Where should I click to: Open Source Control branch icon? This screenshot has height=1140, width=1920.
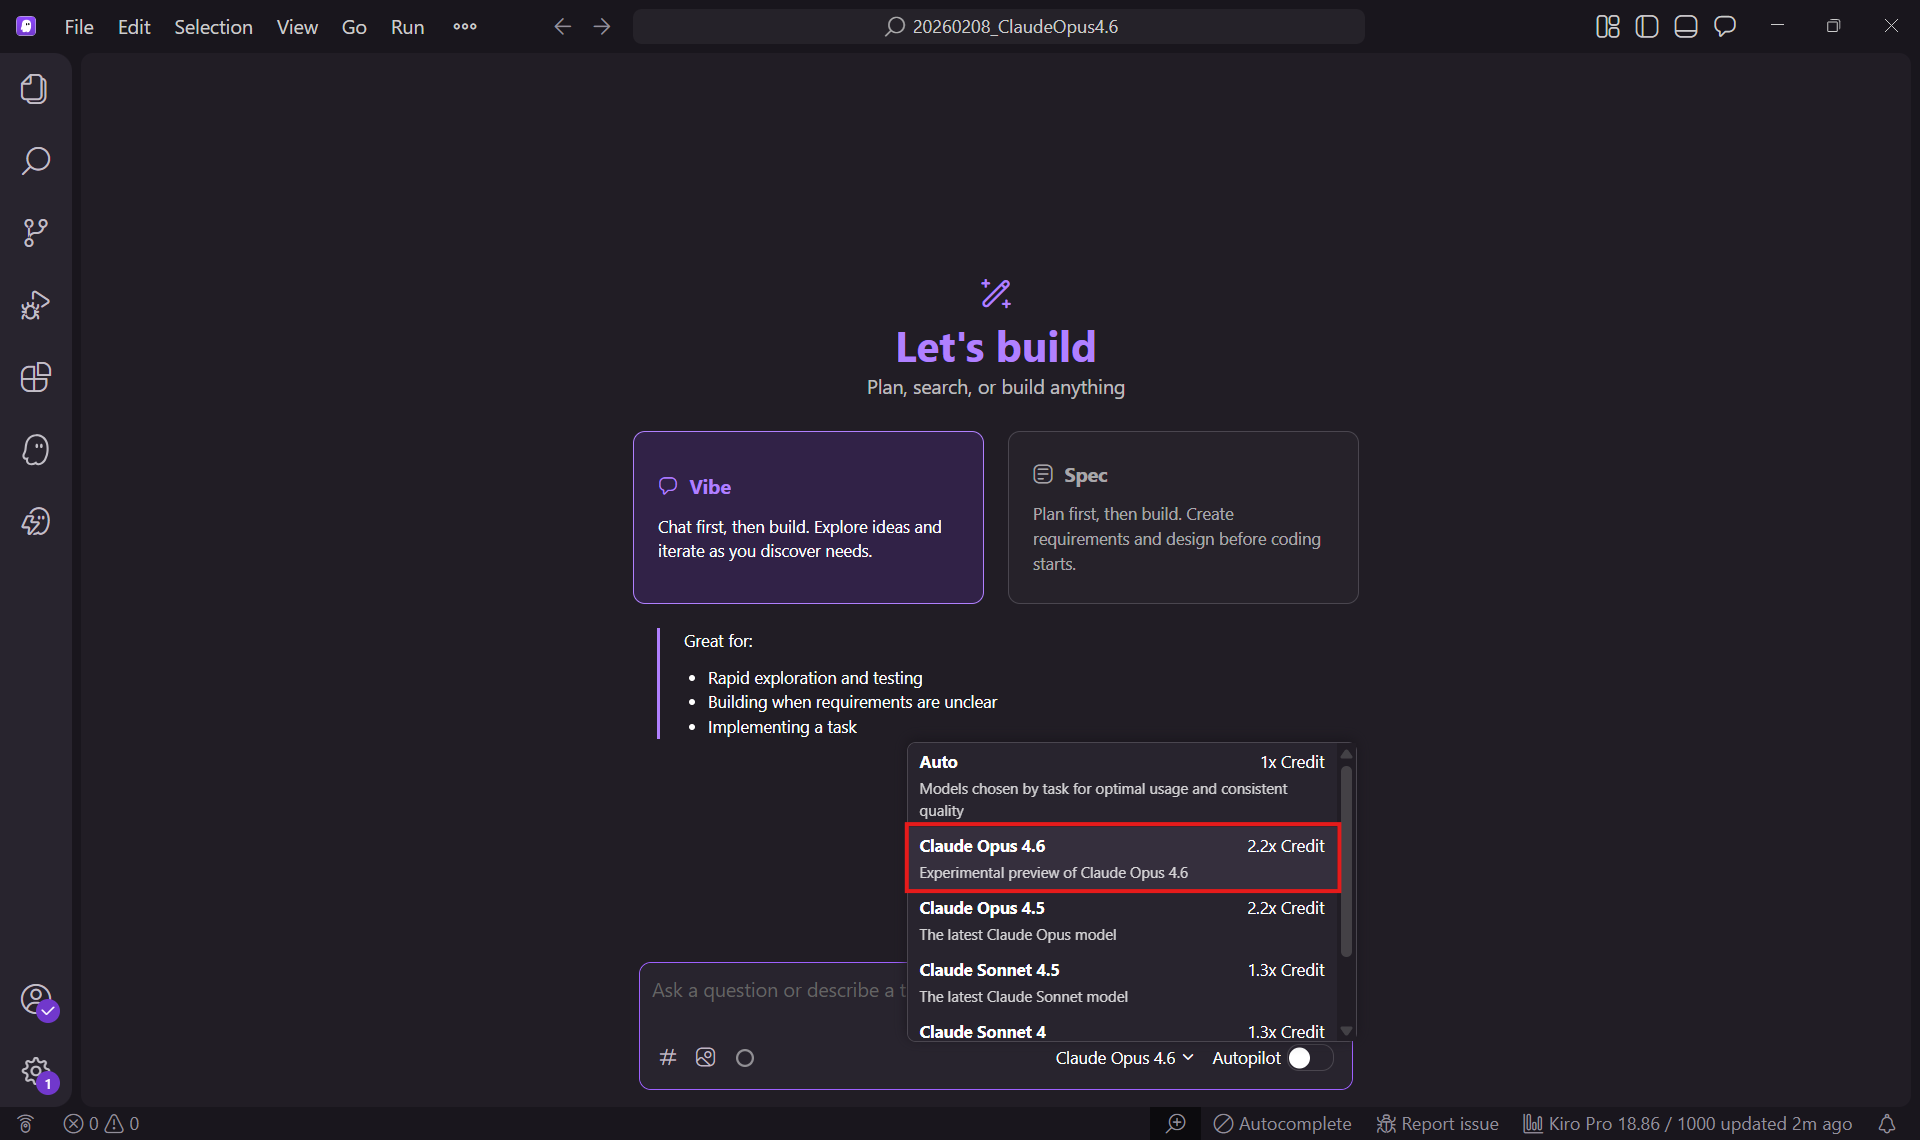click(35, 233)
